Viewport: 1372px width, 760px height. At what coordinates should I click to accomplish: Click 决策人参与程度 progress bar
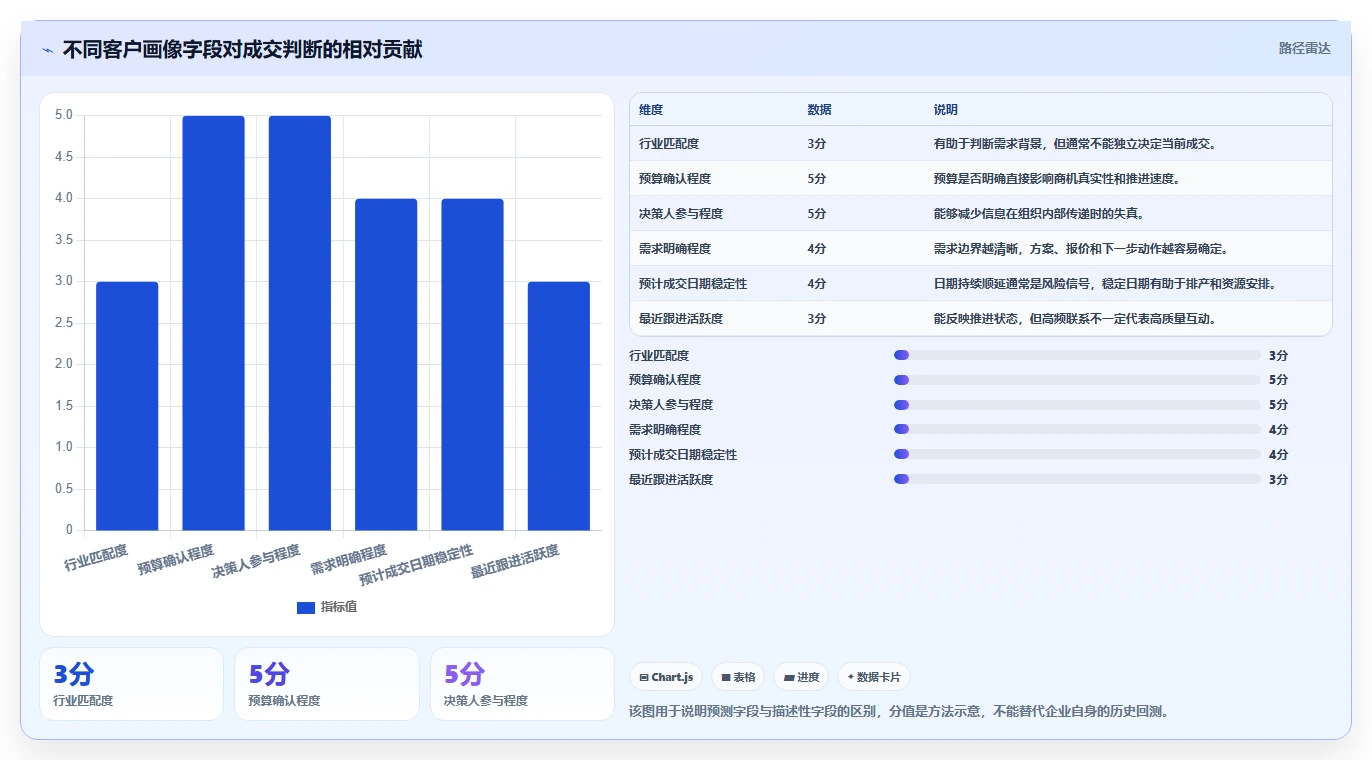1077,405
